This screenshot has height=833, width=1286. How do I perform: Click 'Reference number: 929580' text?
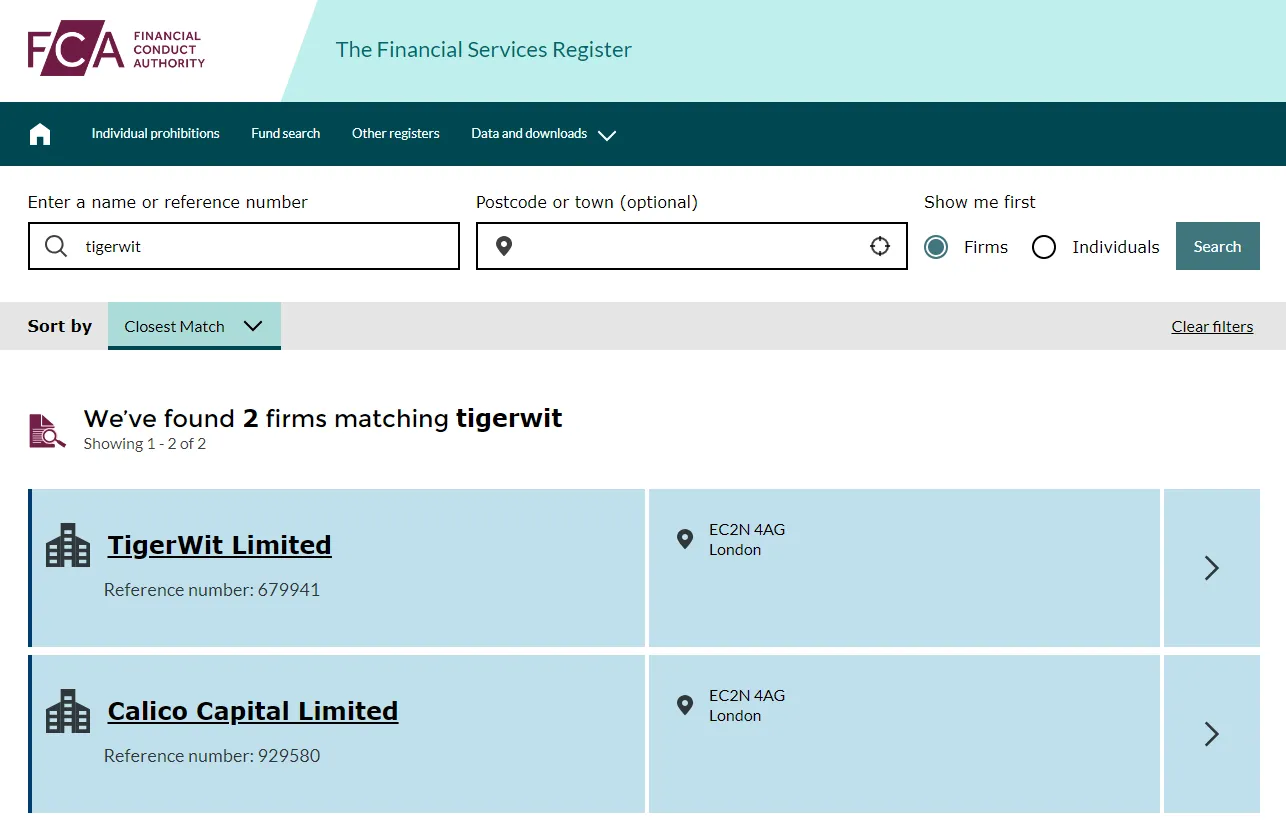point(212,756)
